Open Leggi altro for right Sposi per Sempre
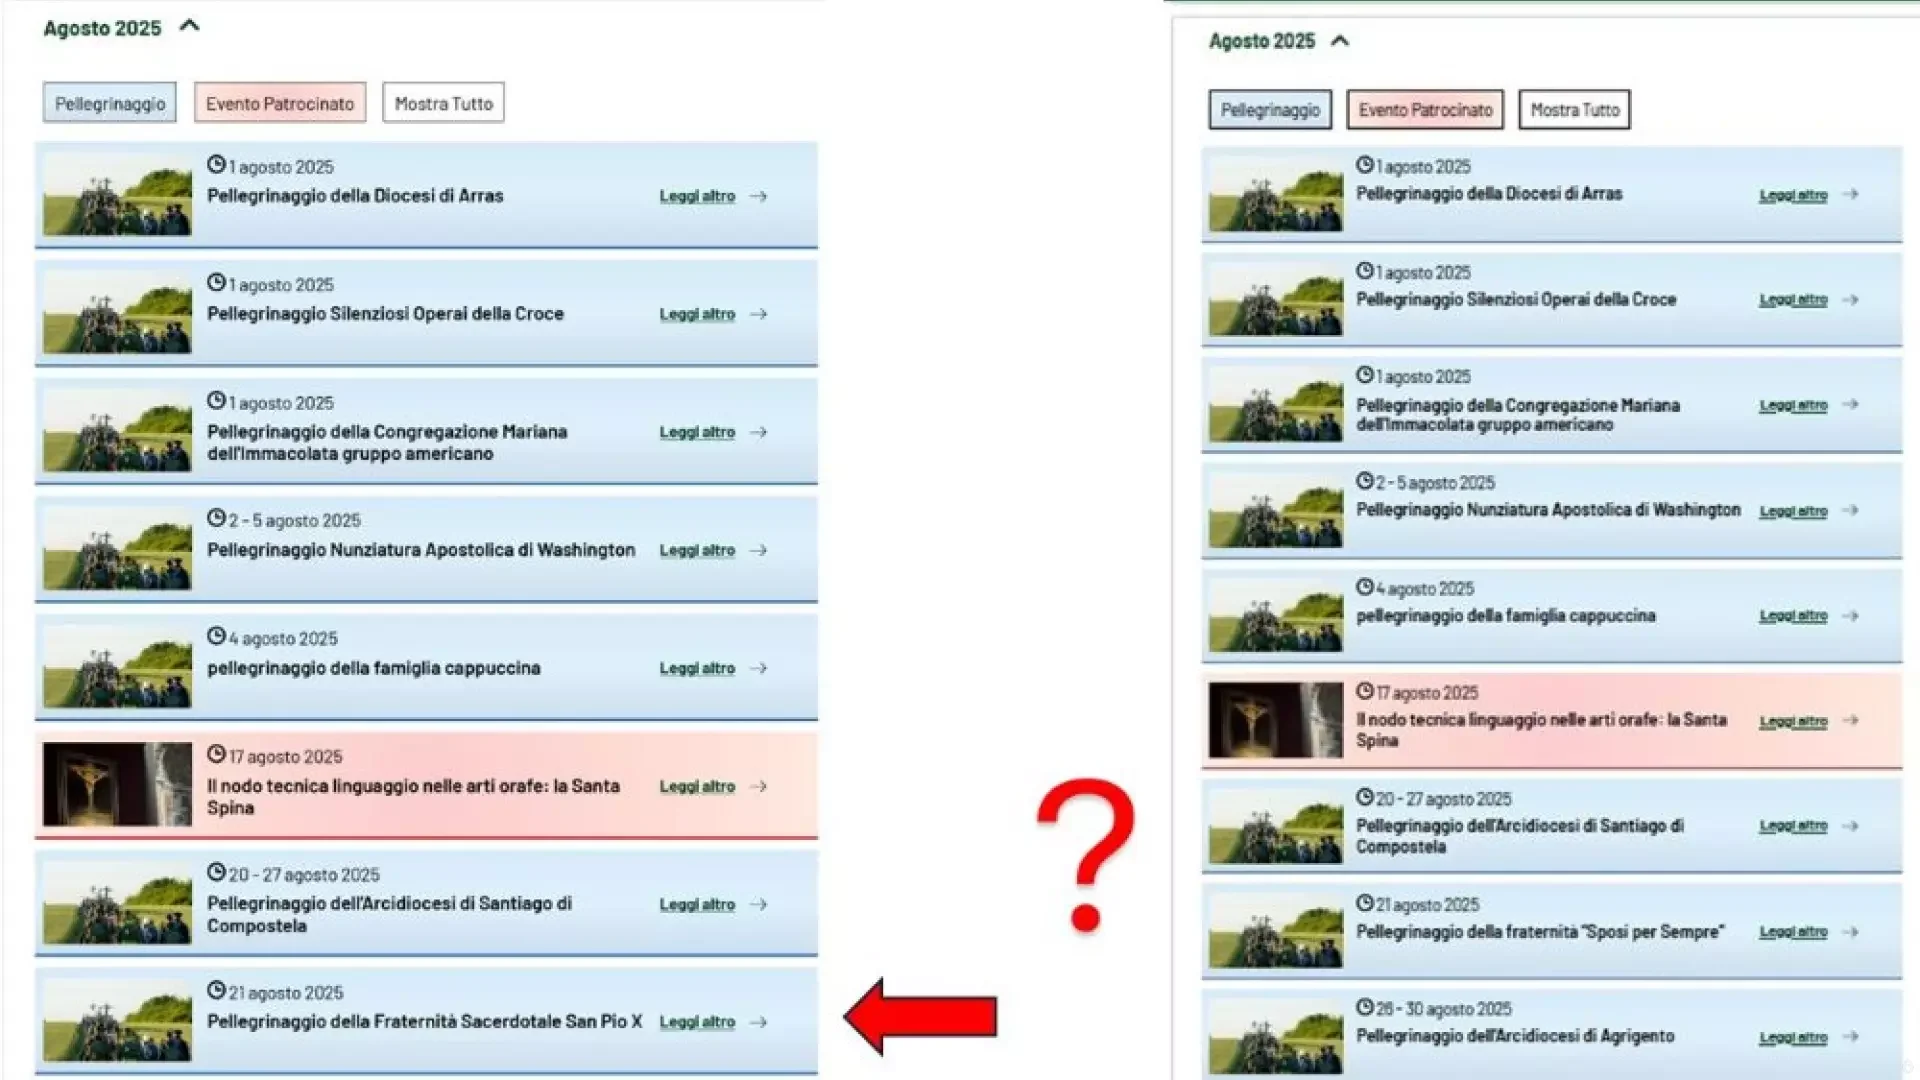The height and width of the screenshot is (1080, 1920). click(x=1793, y=932)
